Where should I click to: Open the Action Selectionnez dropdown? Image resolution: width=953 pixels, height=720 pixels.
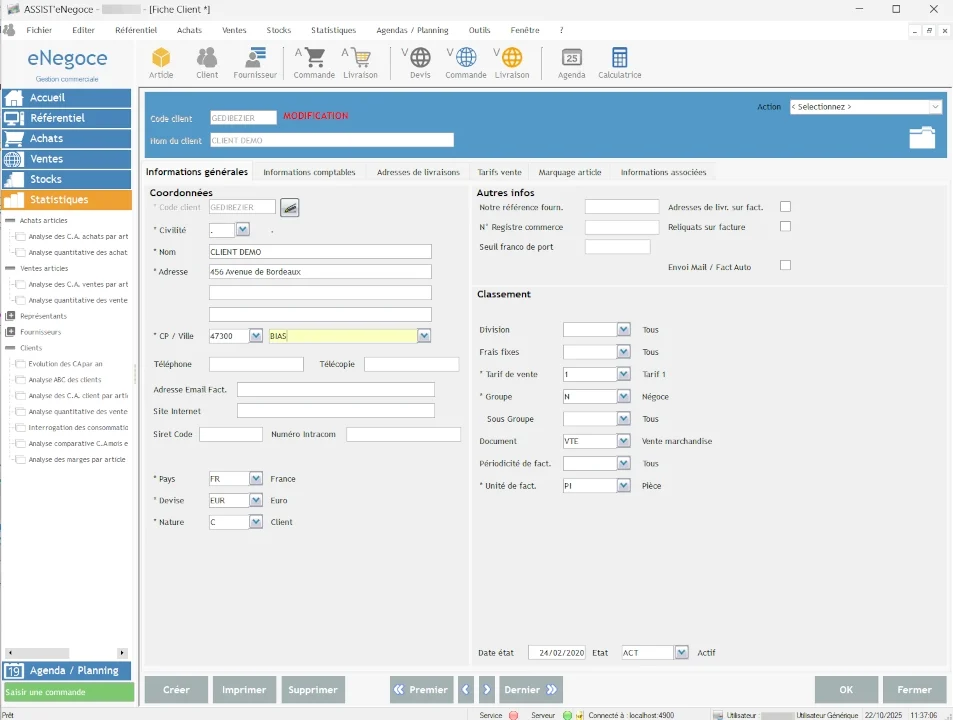[x=935, y=107]
